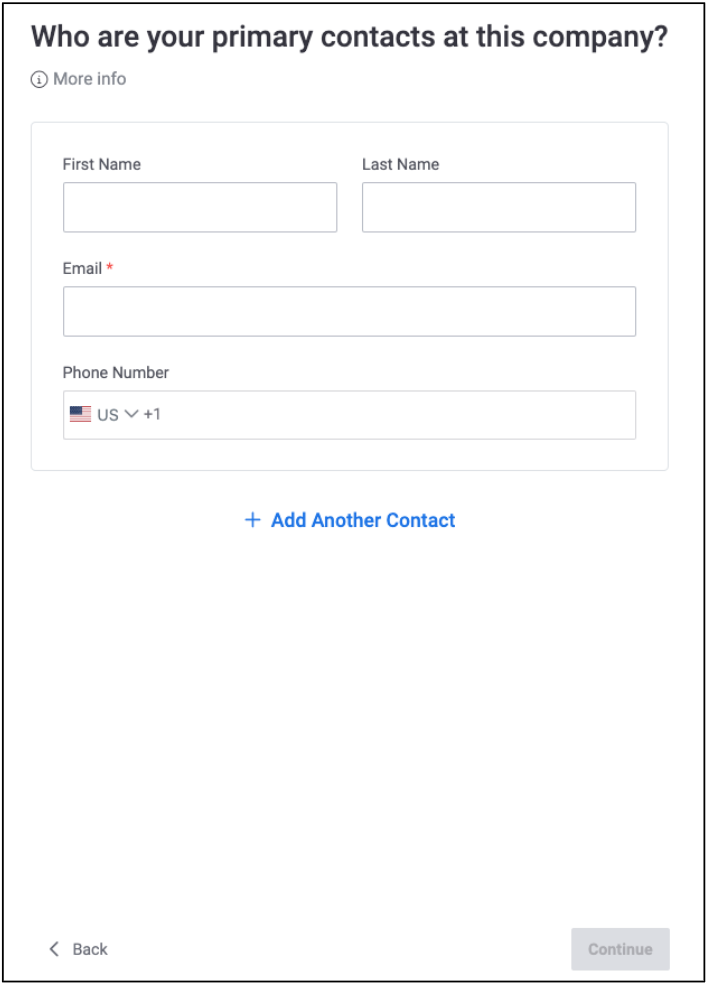Focus the Last Name input field
The image size is (708, 986).
coord(499,207)
